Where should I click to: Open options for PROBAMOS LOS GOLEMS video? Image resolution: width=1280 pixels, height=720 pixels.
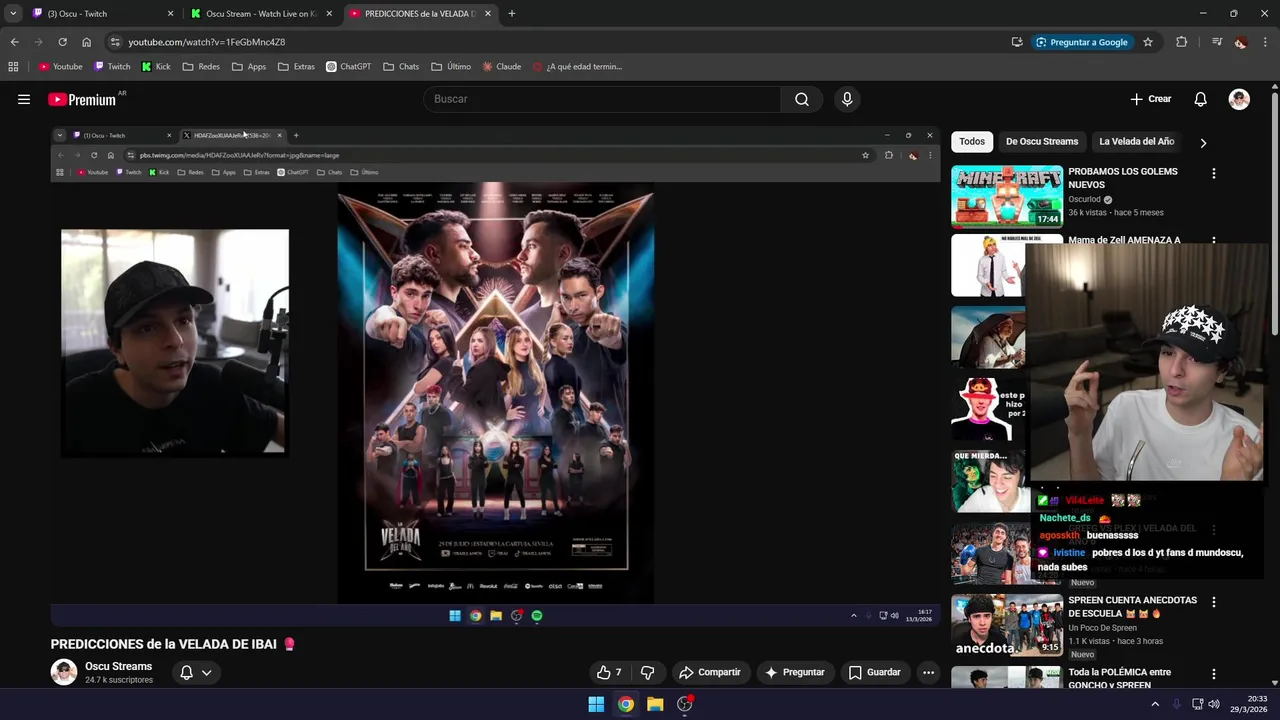pos(1213,173)
